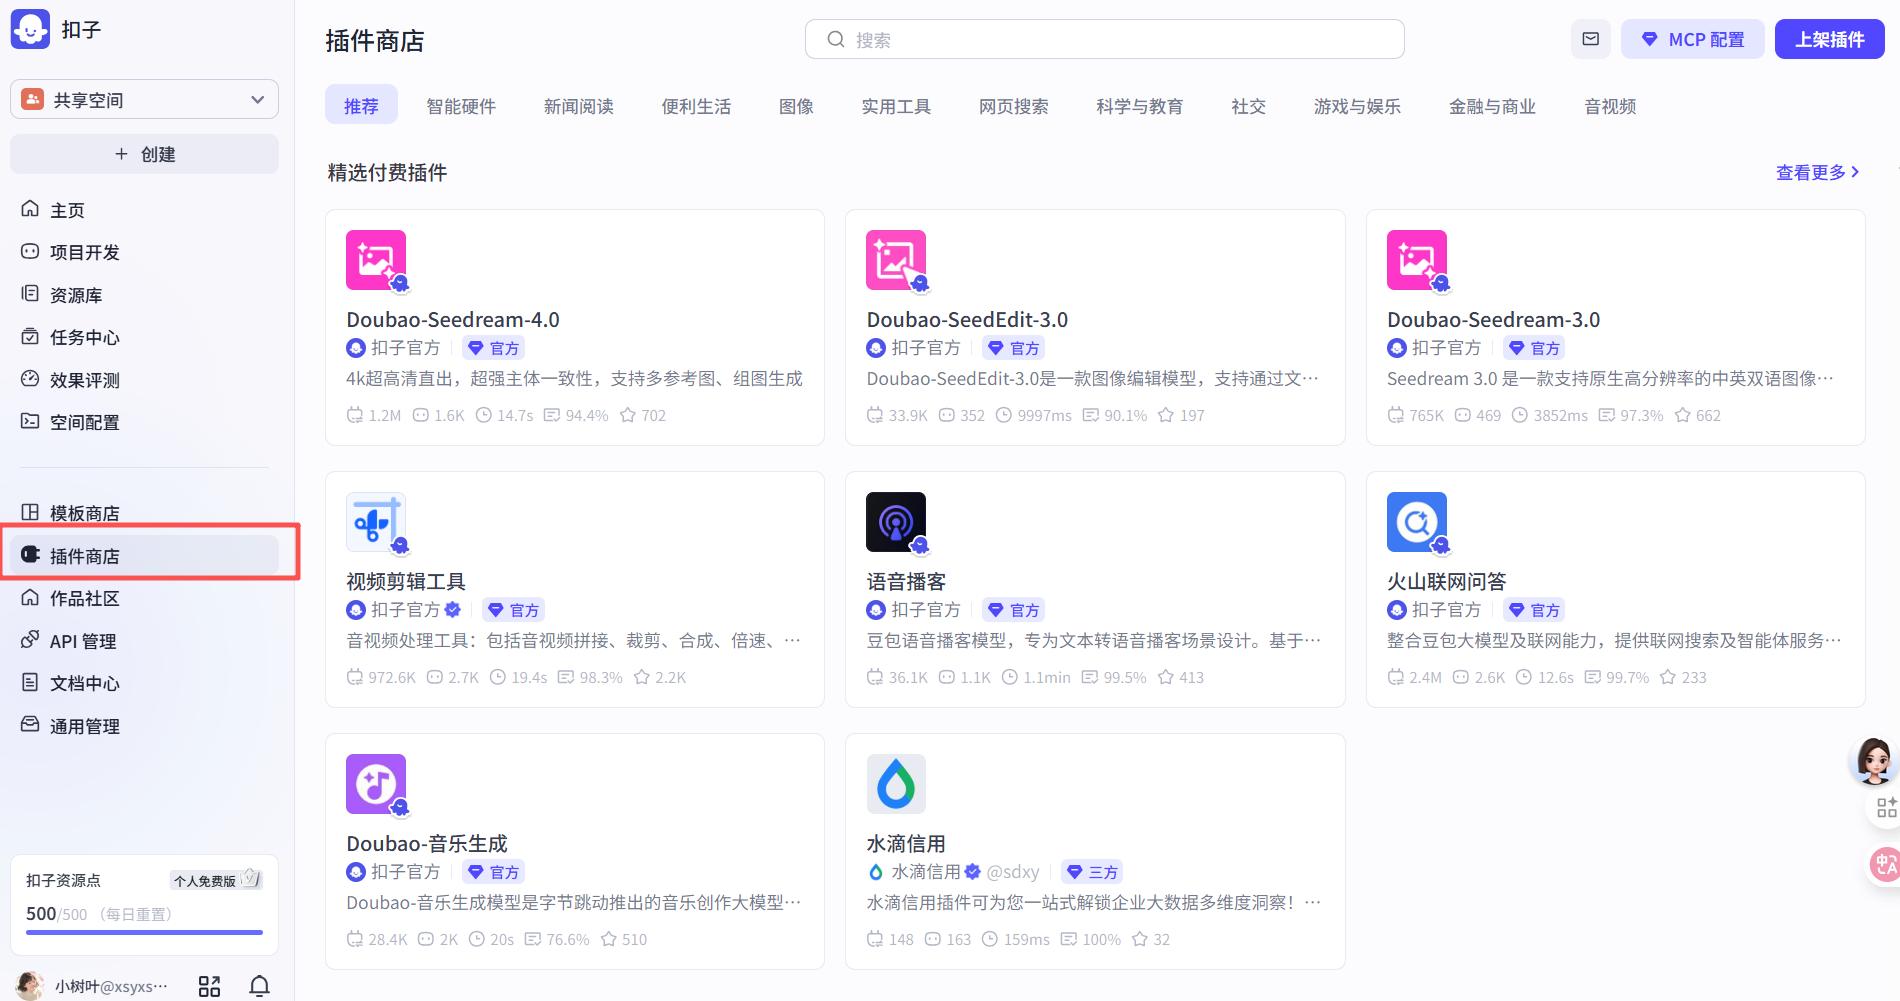This screenshot has width=1900, height=1001.
Task: Open the 查看更多 chevron for paid plugins
Action: (1855, 171)
